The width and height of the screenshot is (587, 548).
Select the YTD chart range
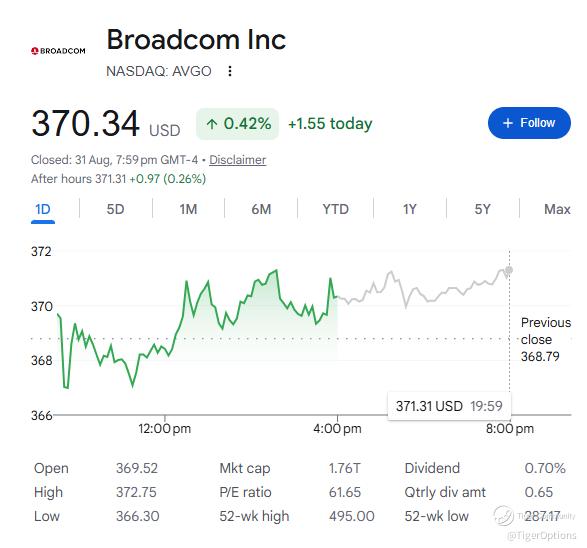pos(335,209)
